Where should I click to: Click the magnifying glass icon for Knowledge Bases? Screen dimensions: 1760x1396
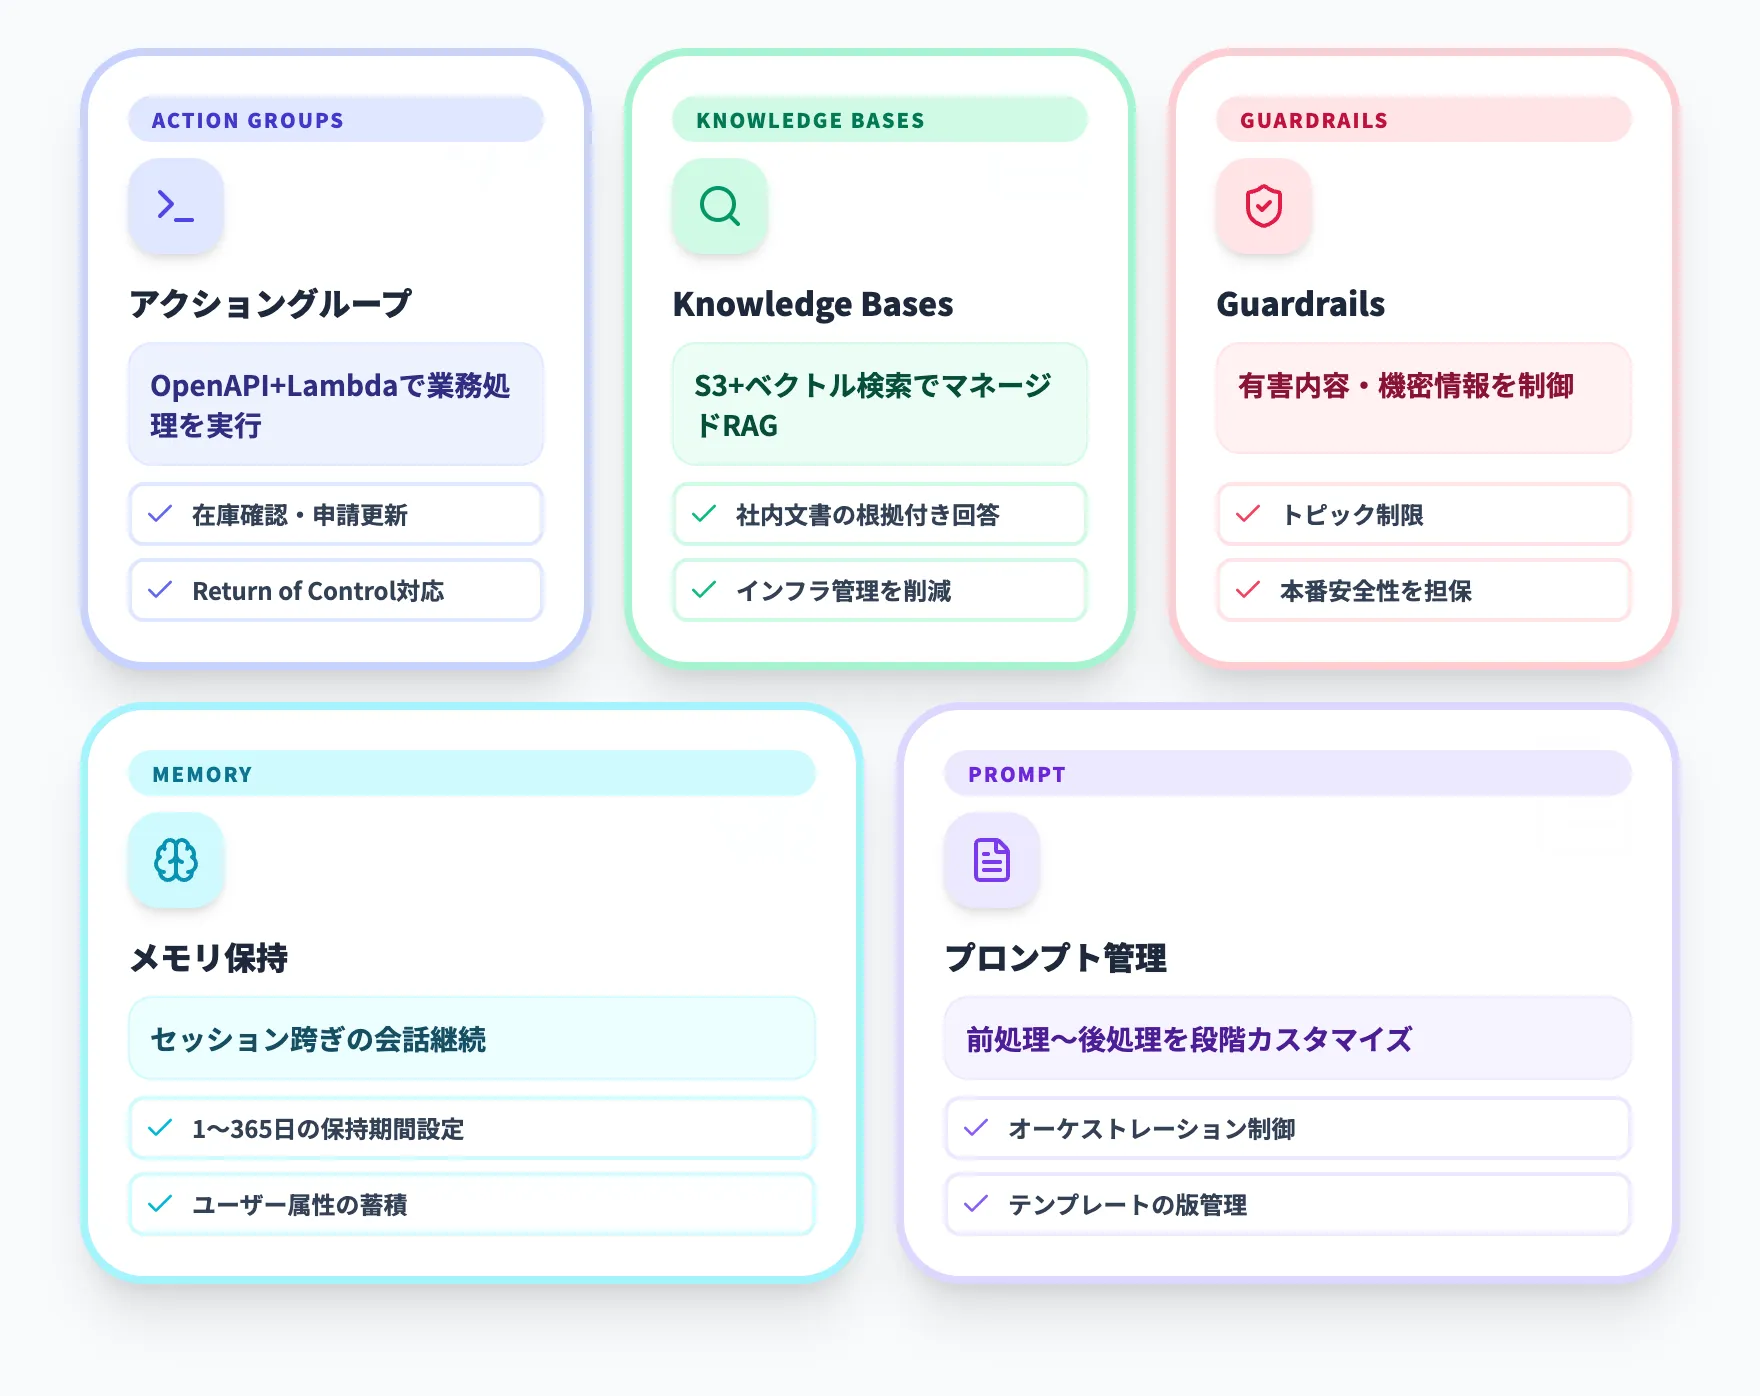719,206
